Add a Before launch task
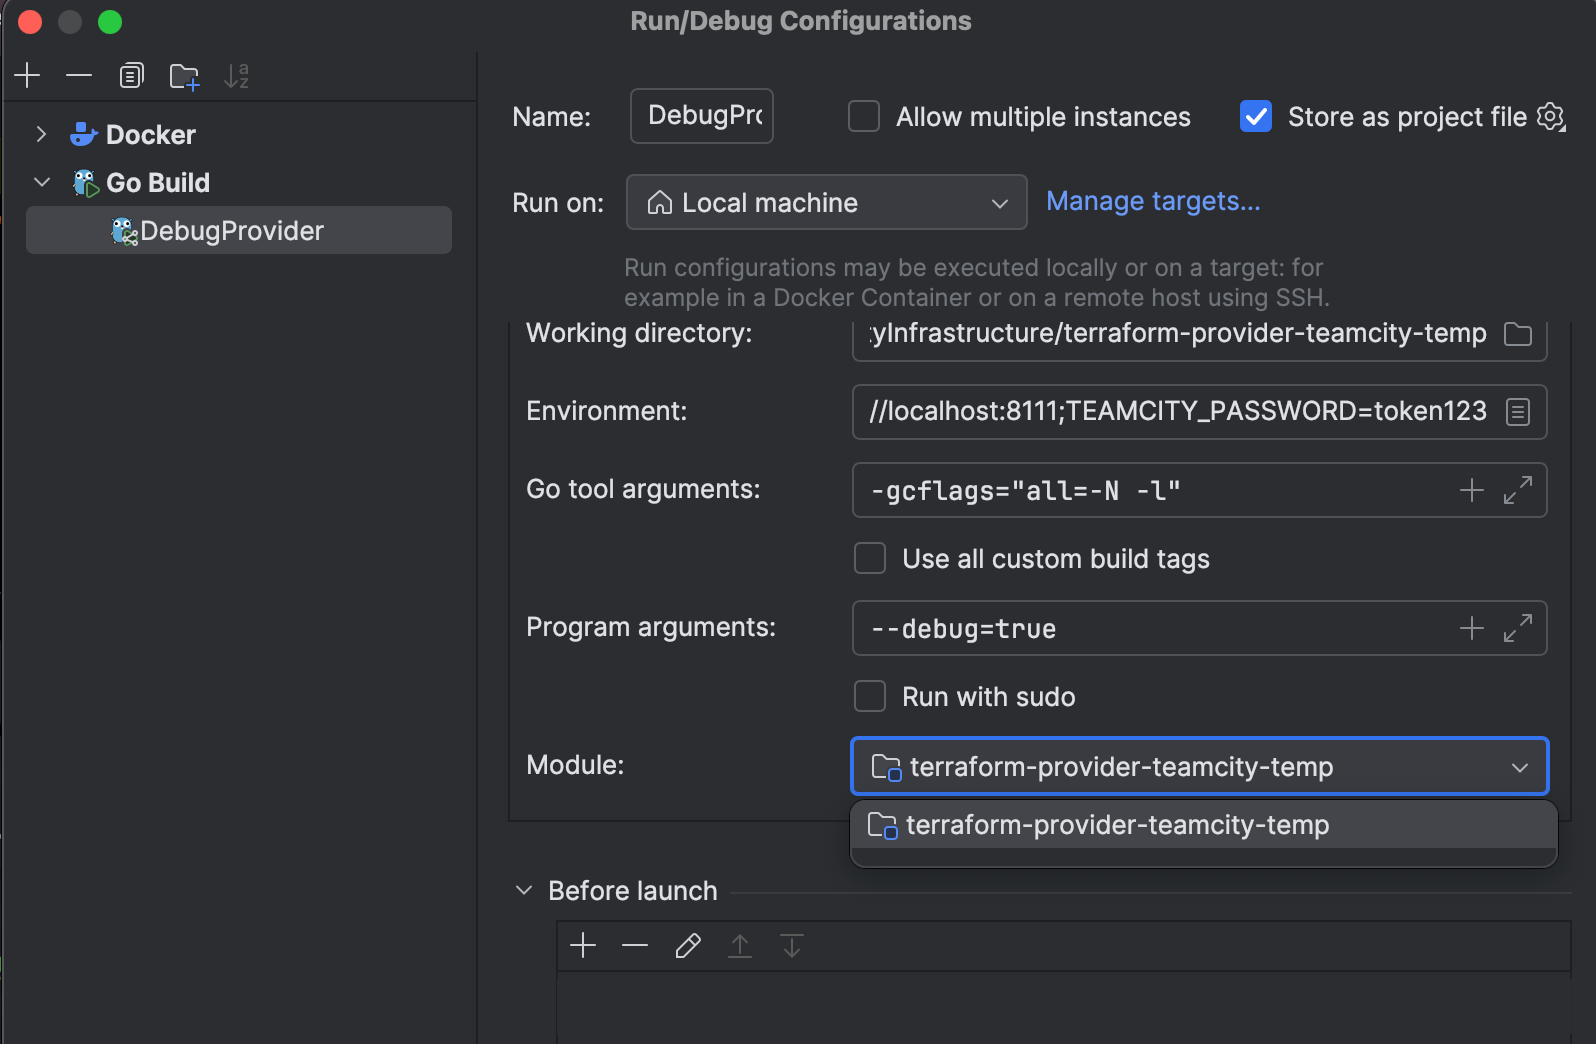The width and height of the screenshot is (1596, 1044). [583, 945]
